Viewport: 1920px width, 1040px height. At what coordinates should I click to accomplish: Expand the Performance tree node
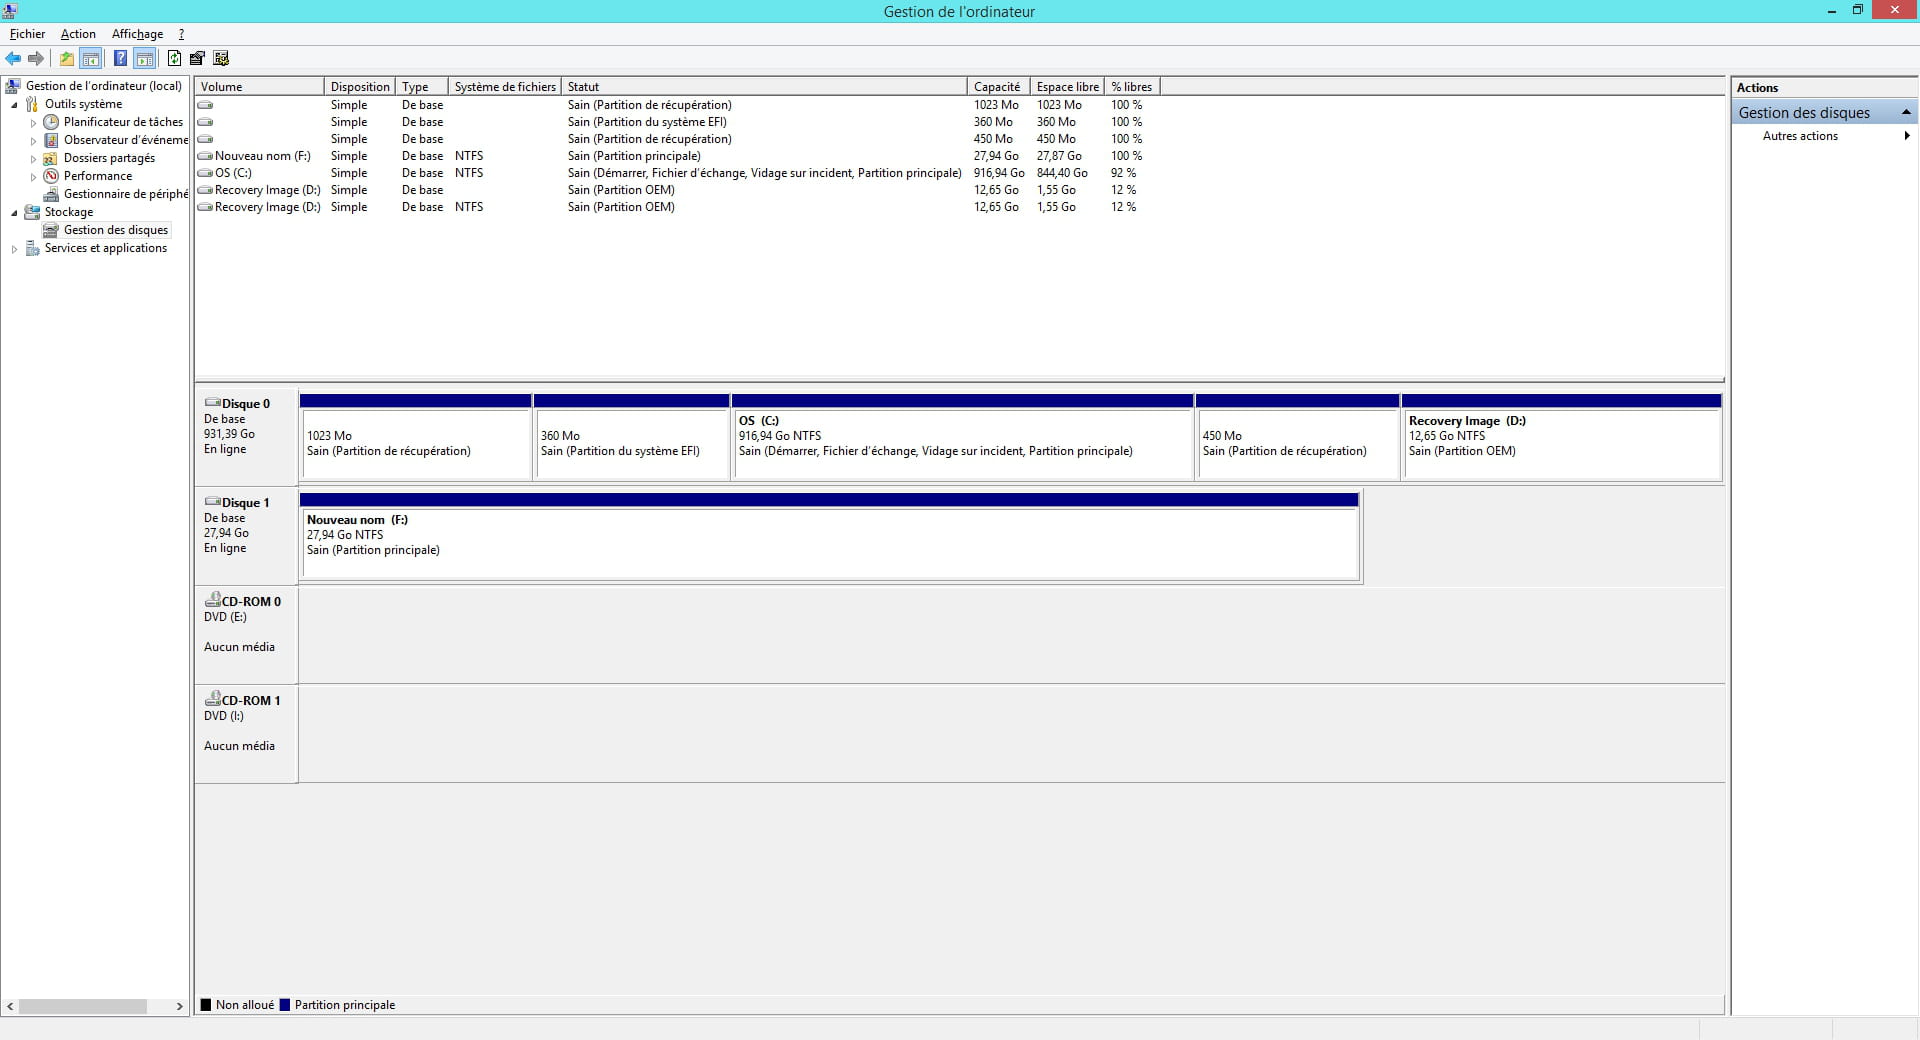pos(33,177)
